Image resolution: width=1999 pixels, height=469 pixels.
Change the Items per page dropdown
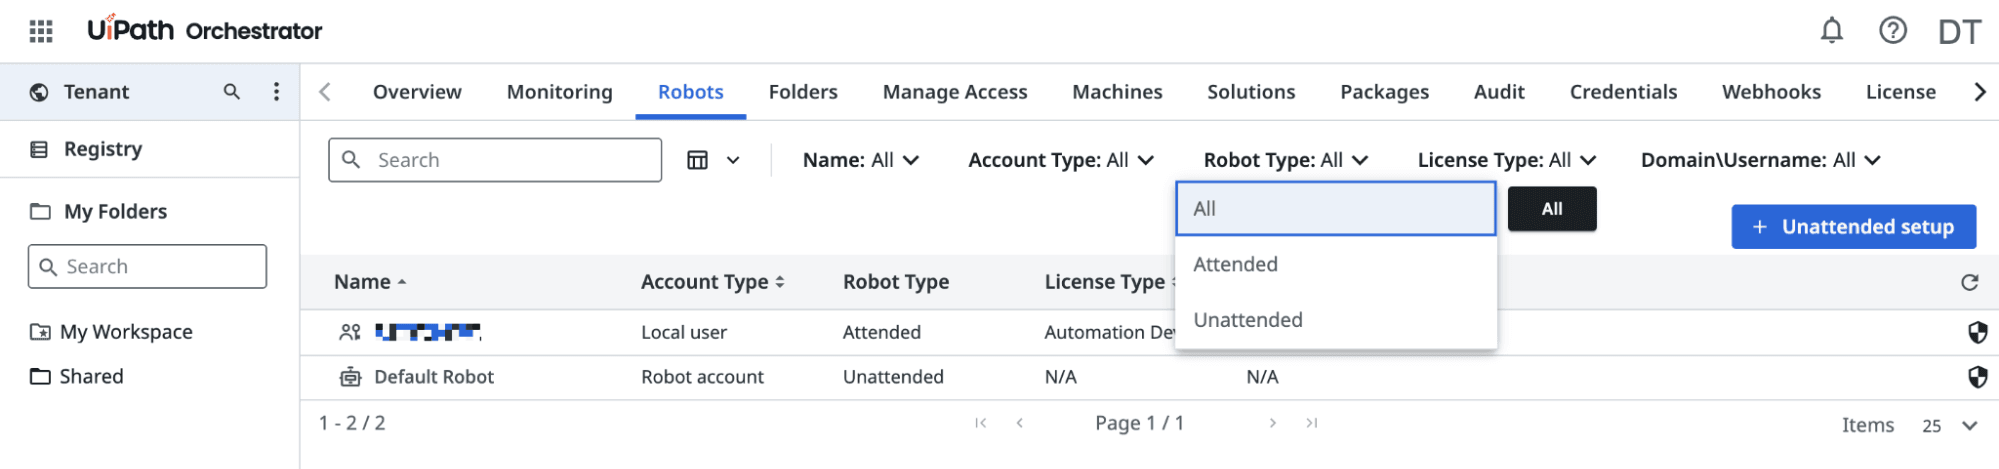pos(1949,425)
